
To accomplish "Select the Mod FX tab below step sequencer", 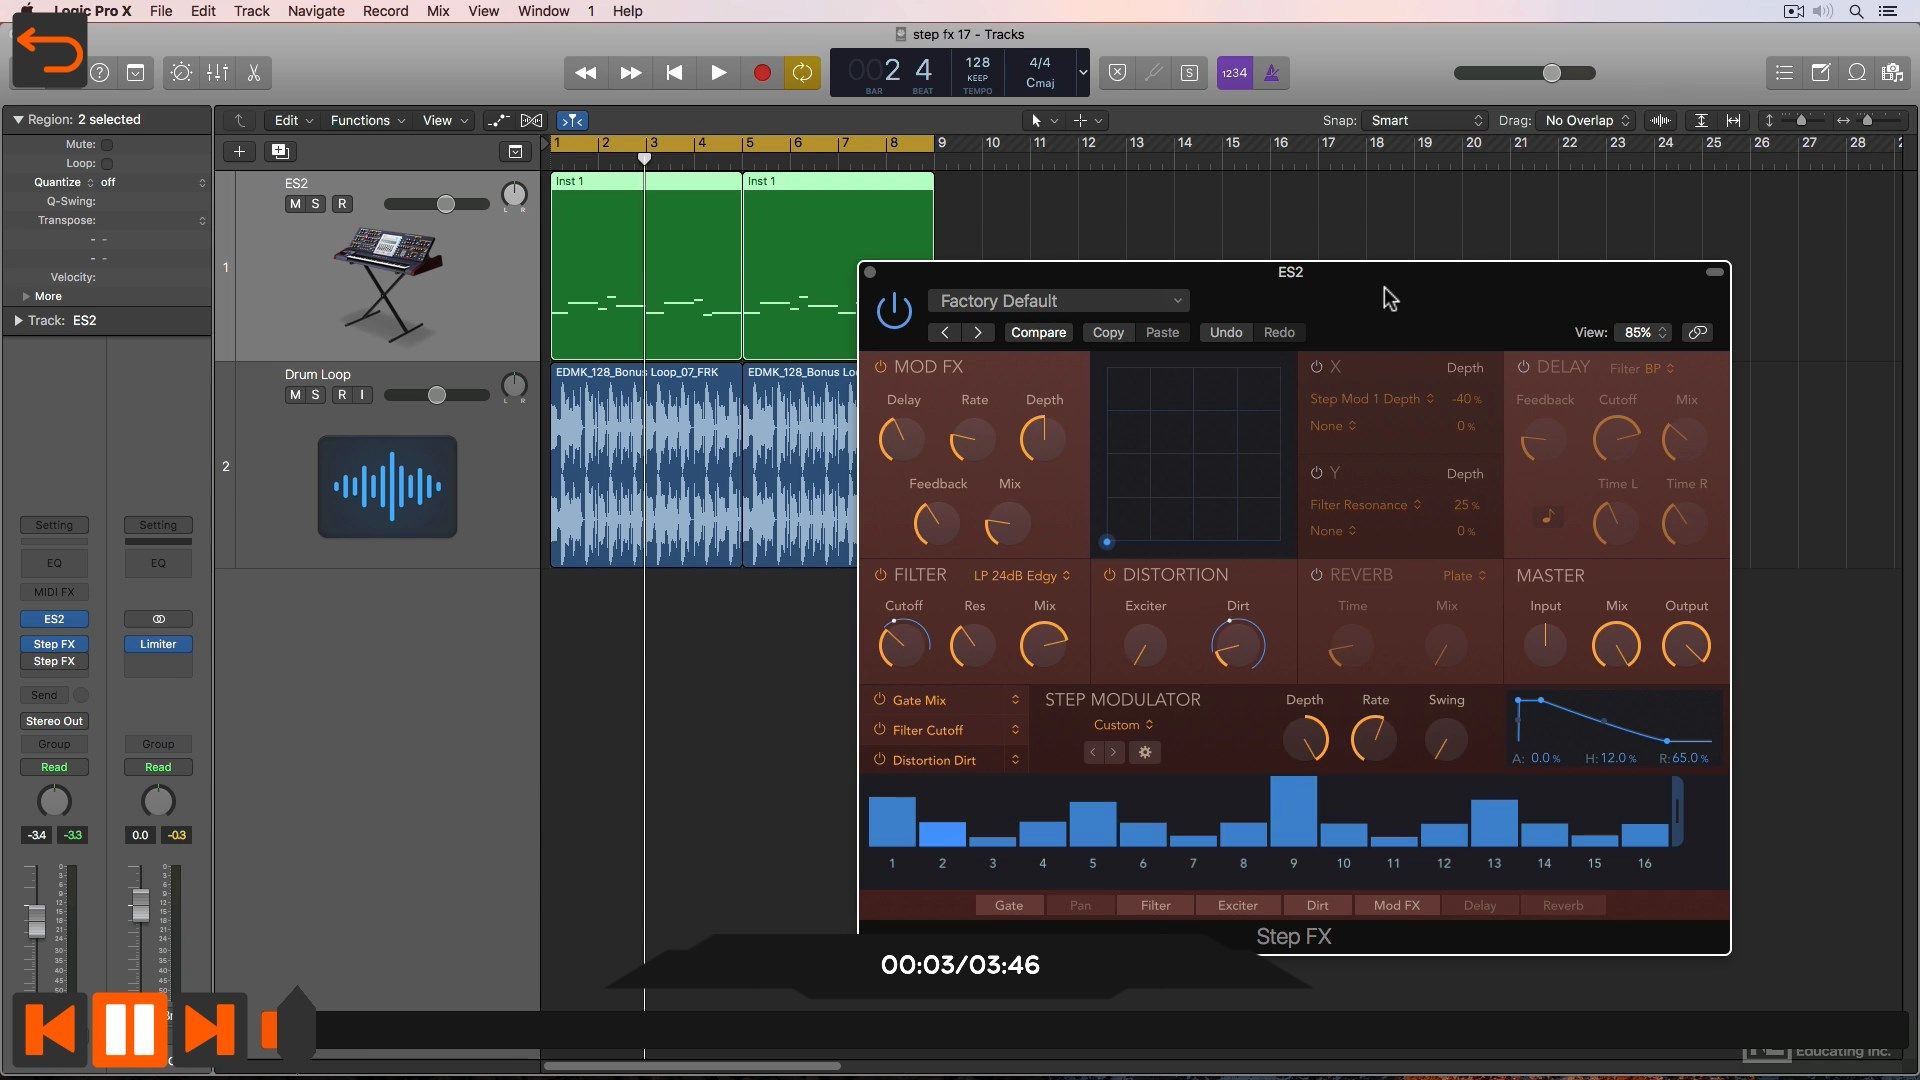I will (x=1396, y=906).
